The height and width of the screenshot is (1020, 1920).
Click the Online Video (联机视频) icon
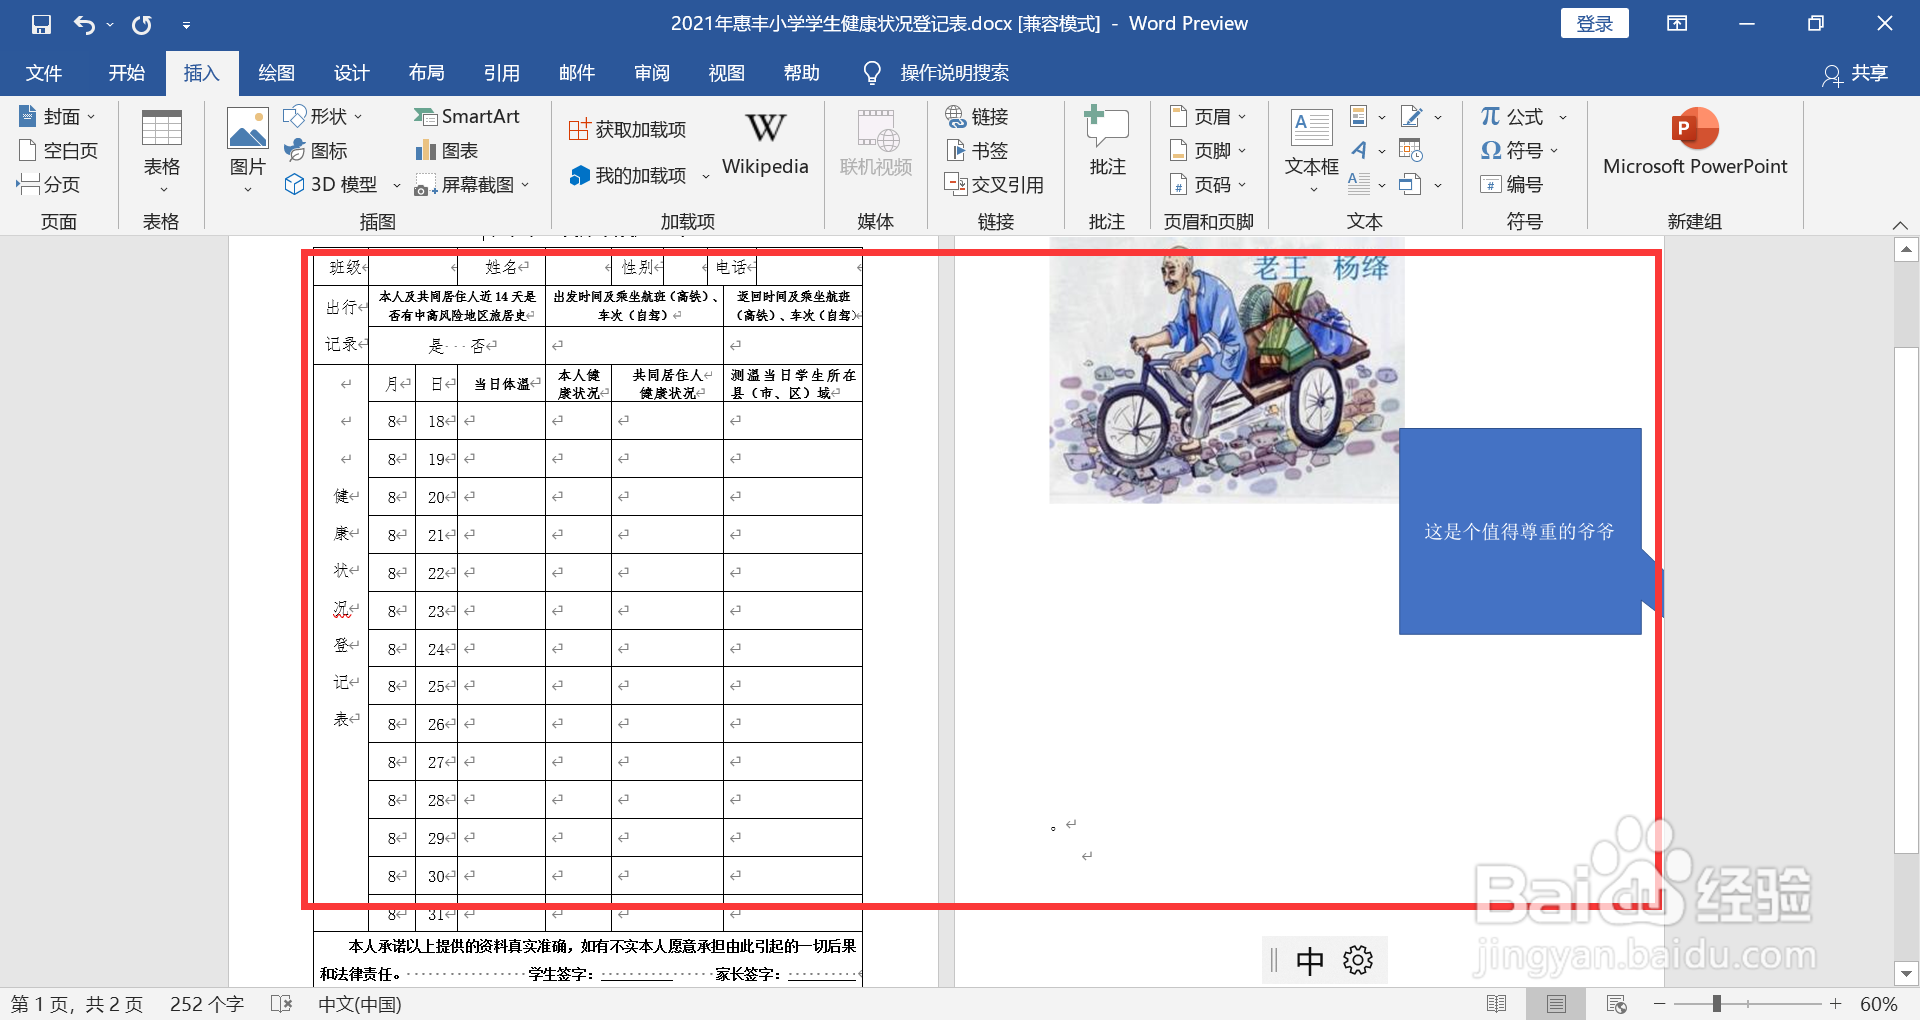pos(875,145)
